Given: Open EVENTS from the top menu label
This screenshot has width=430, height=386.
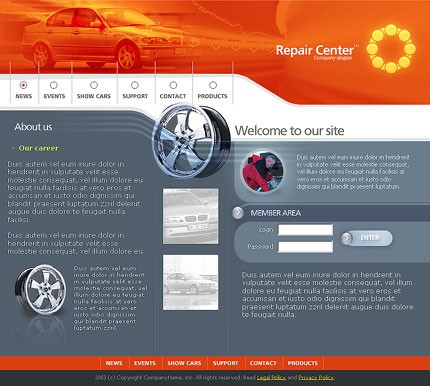Looking at the screenshot, I should pos(54,96).
